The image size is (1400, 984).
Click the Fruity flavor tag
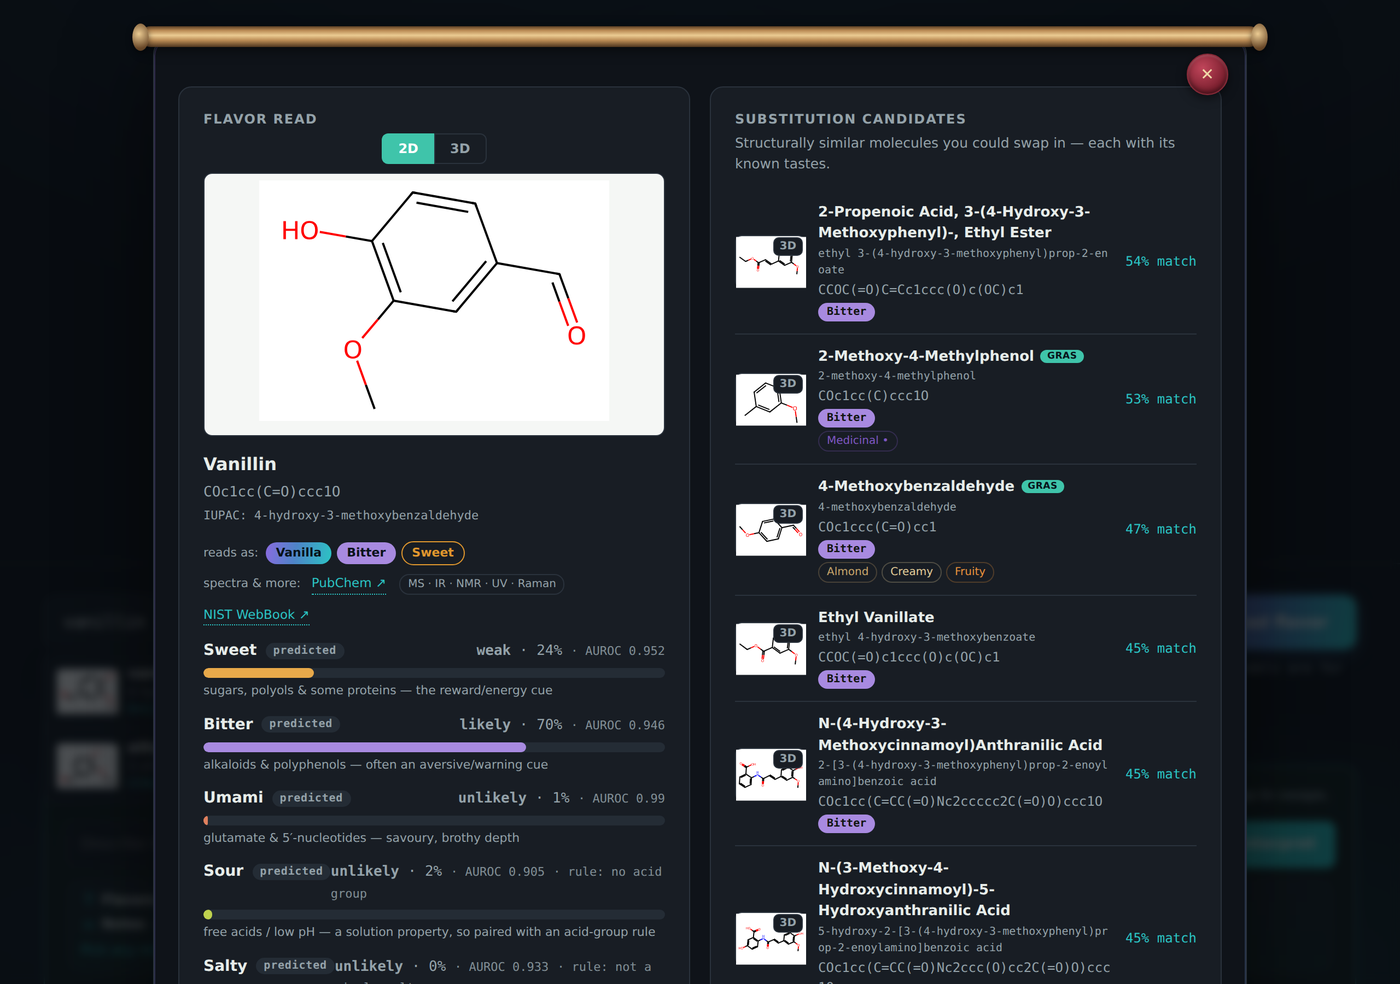click(x=970, y=572)
